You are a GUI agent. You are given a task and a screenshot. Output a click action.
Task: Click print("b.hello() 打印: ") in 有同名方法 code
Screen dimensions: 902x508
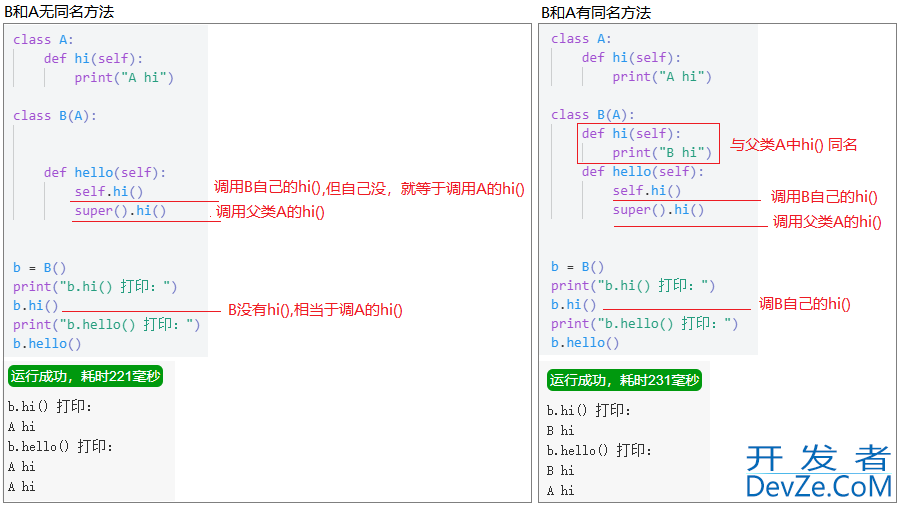[x=644, y=323]
